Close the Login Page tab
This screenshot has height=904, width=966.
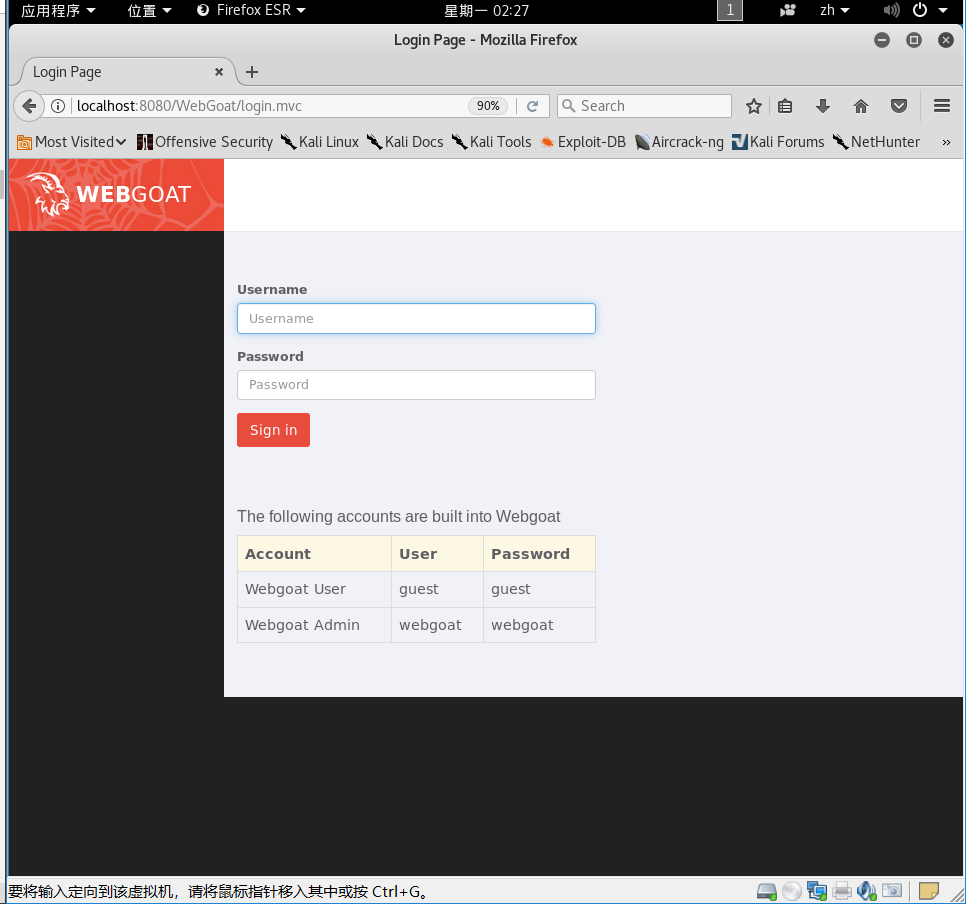click(219, 72)
